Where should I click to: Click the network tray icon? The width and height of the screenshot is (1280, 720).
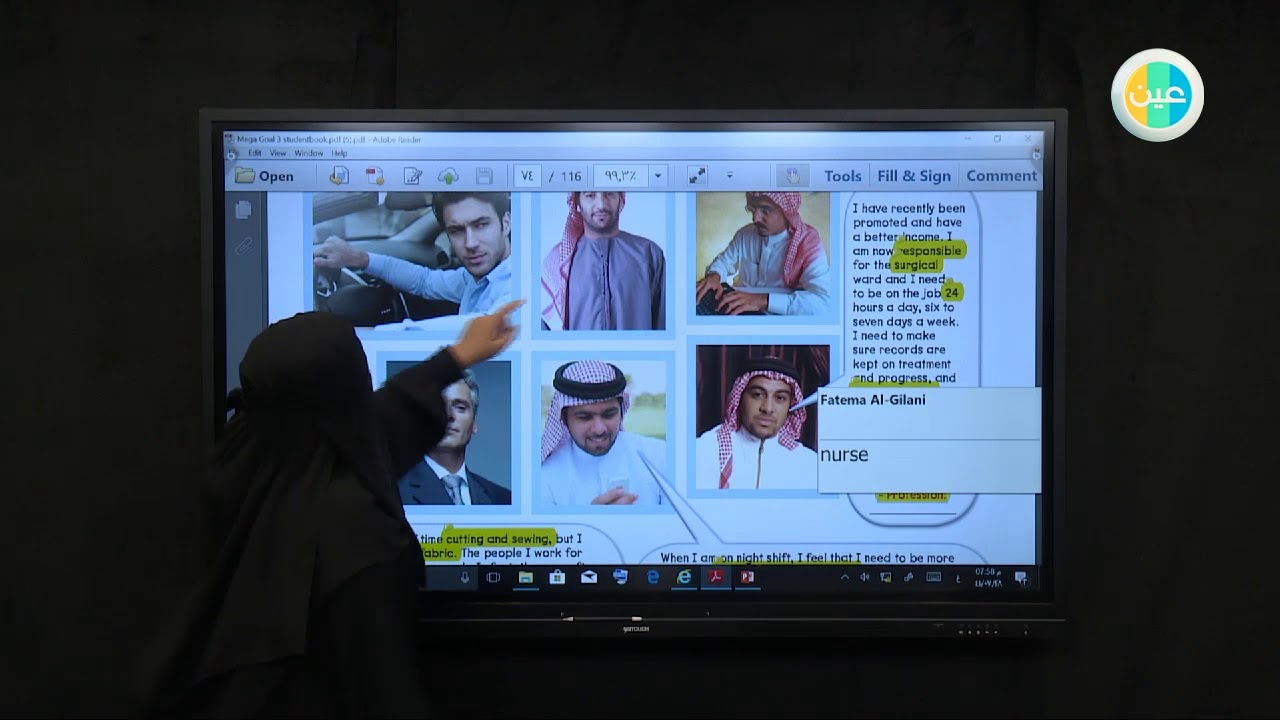(886, 577)
